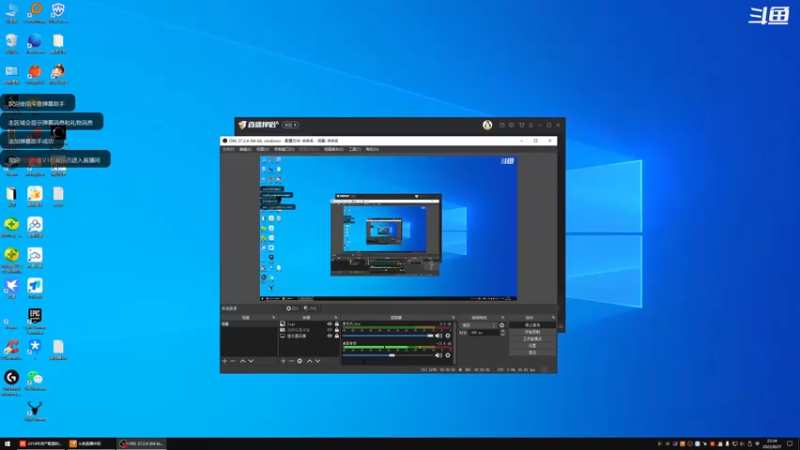Toggle lock on display capture source
This screenshot has width=800, height=450.
click(x=337, y=336)
